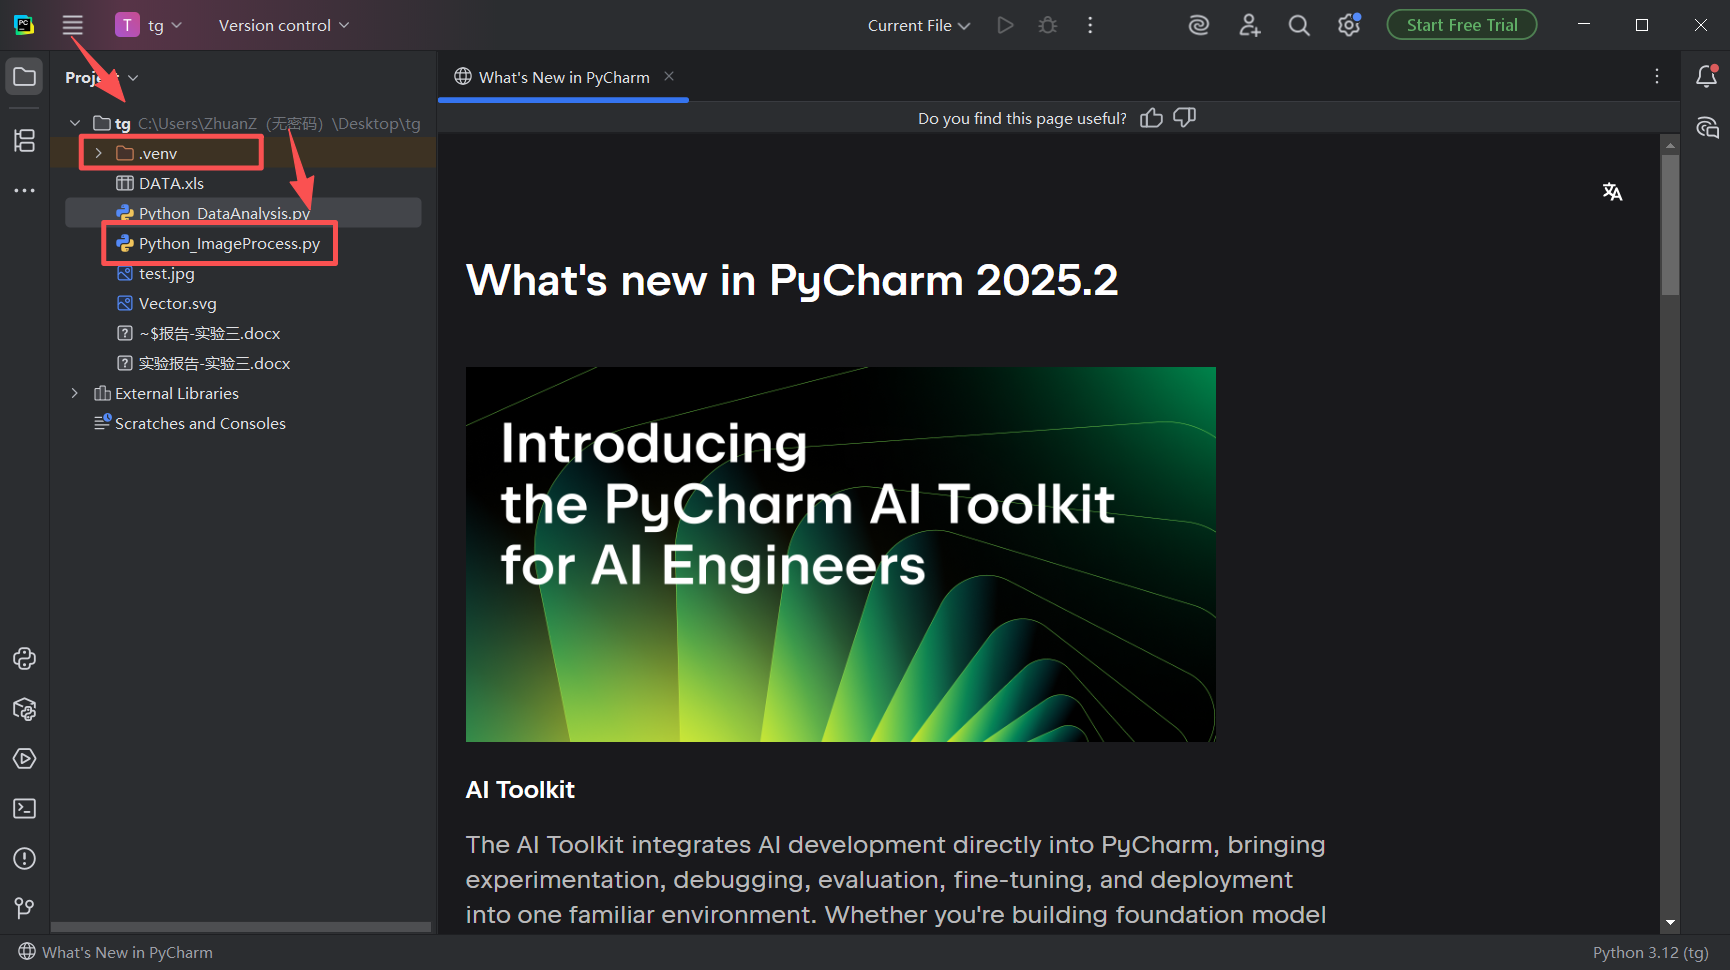Open the AI Chat tool window on right

pyautogui.click(x=1707, y=127)
